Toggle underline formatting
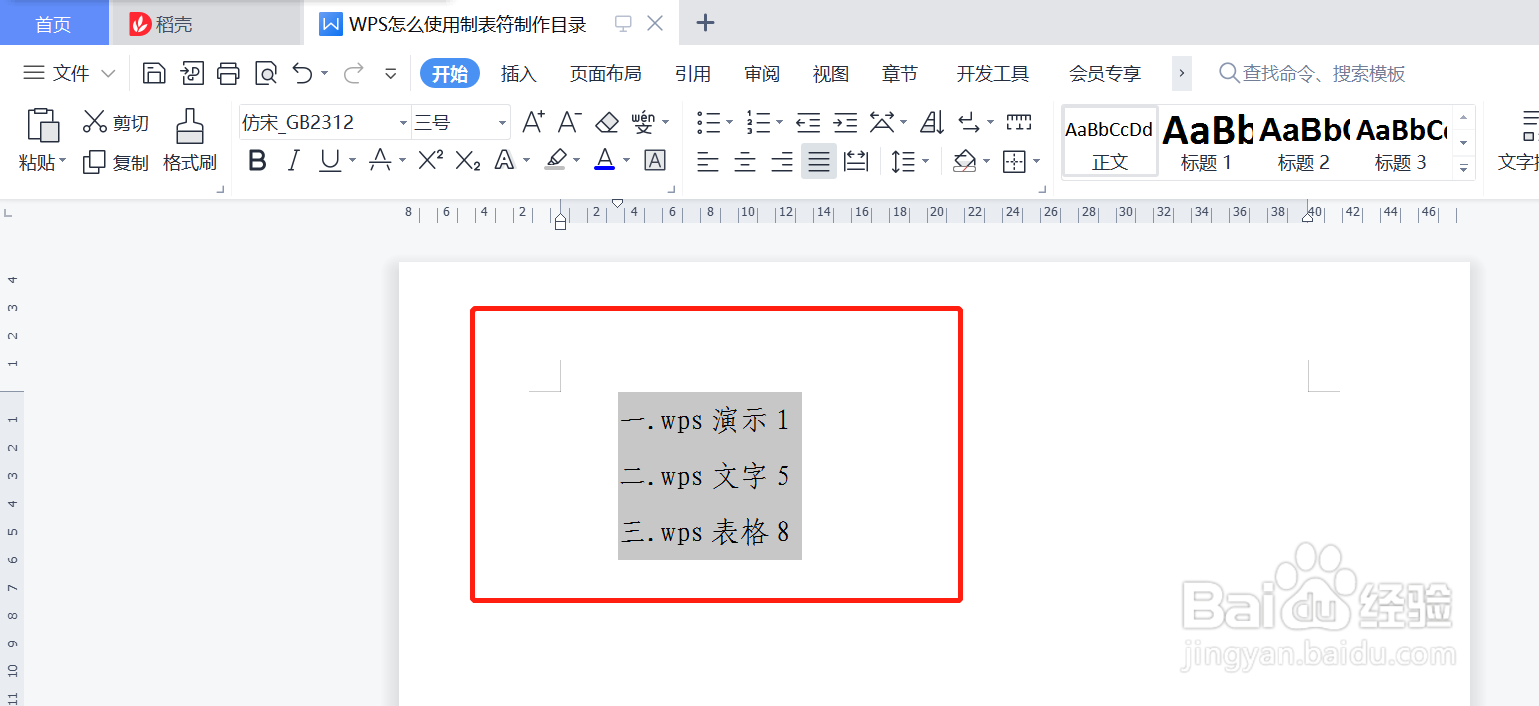The image size is (1539, 706). coord(330,160)
